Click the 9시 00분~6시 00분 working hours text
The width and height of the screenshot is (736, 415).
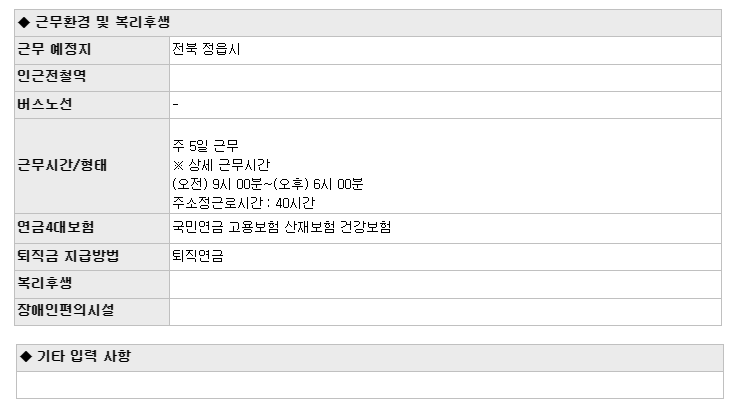pyautogui.click(x=268, y=184)
